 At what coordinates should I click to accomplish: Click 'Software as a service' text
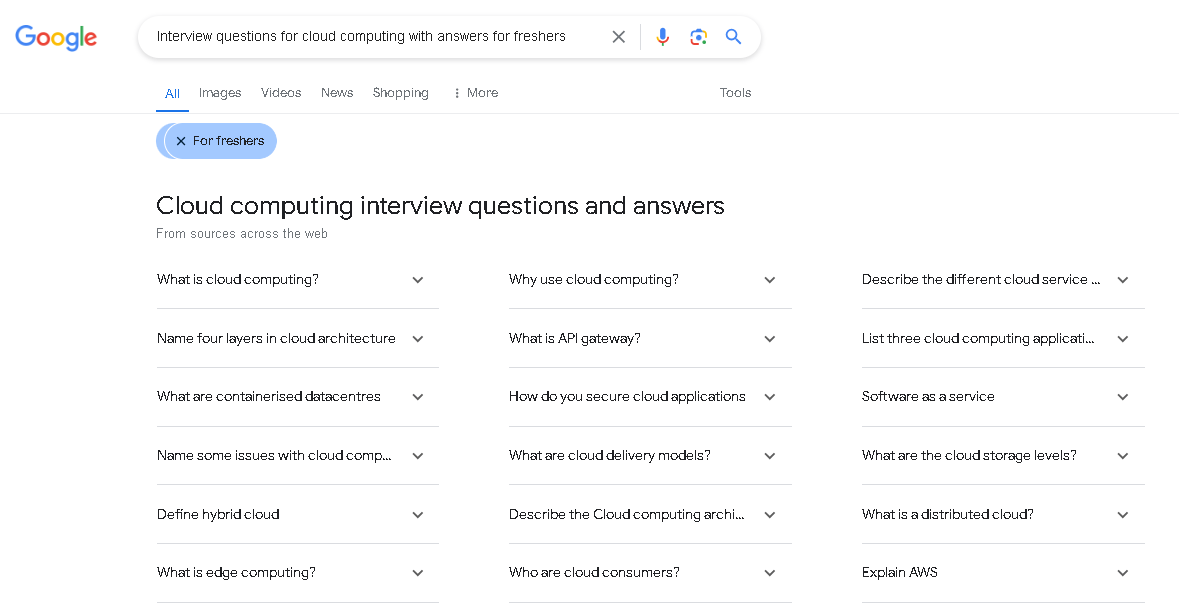pyautogui.click(x=928, y=396)
